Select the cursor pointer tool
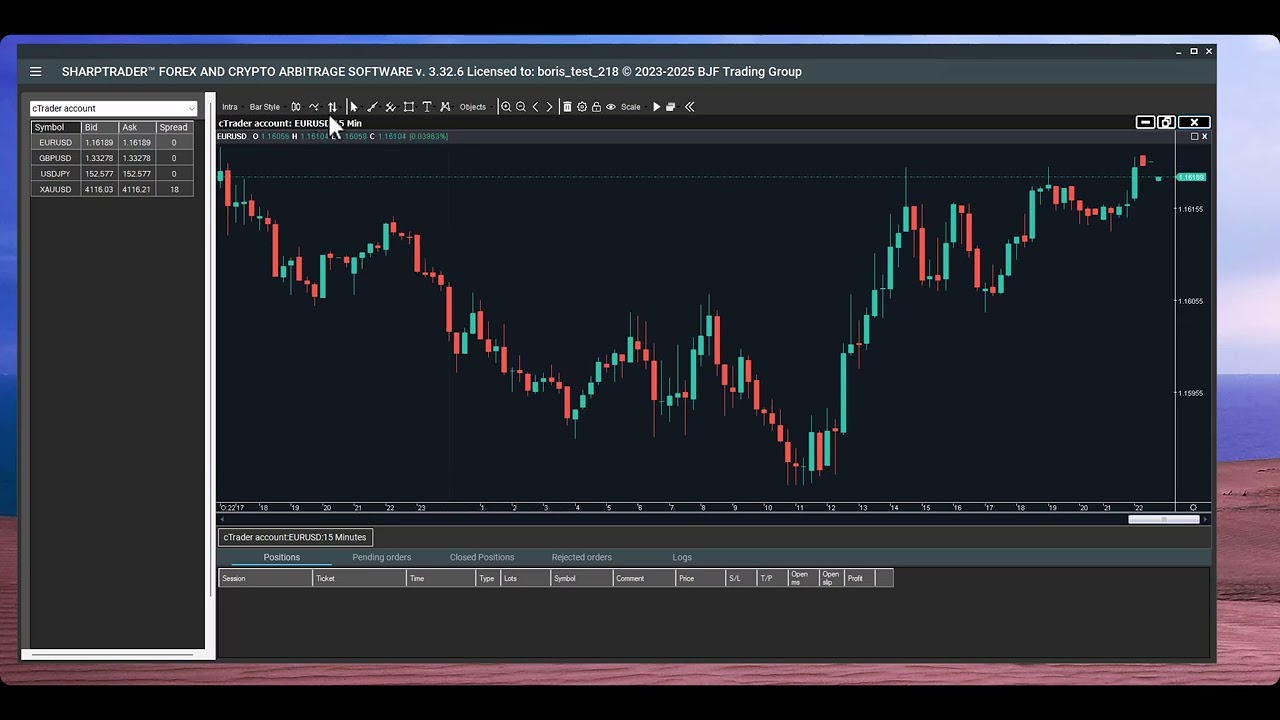The width and height of the screenshot is (1280, 720). (x=354, y=107)
